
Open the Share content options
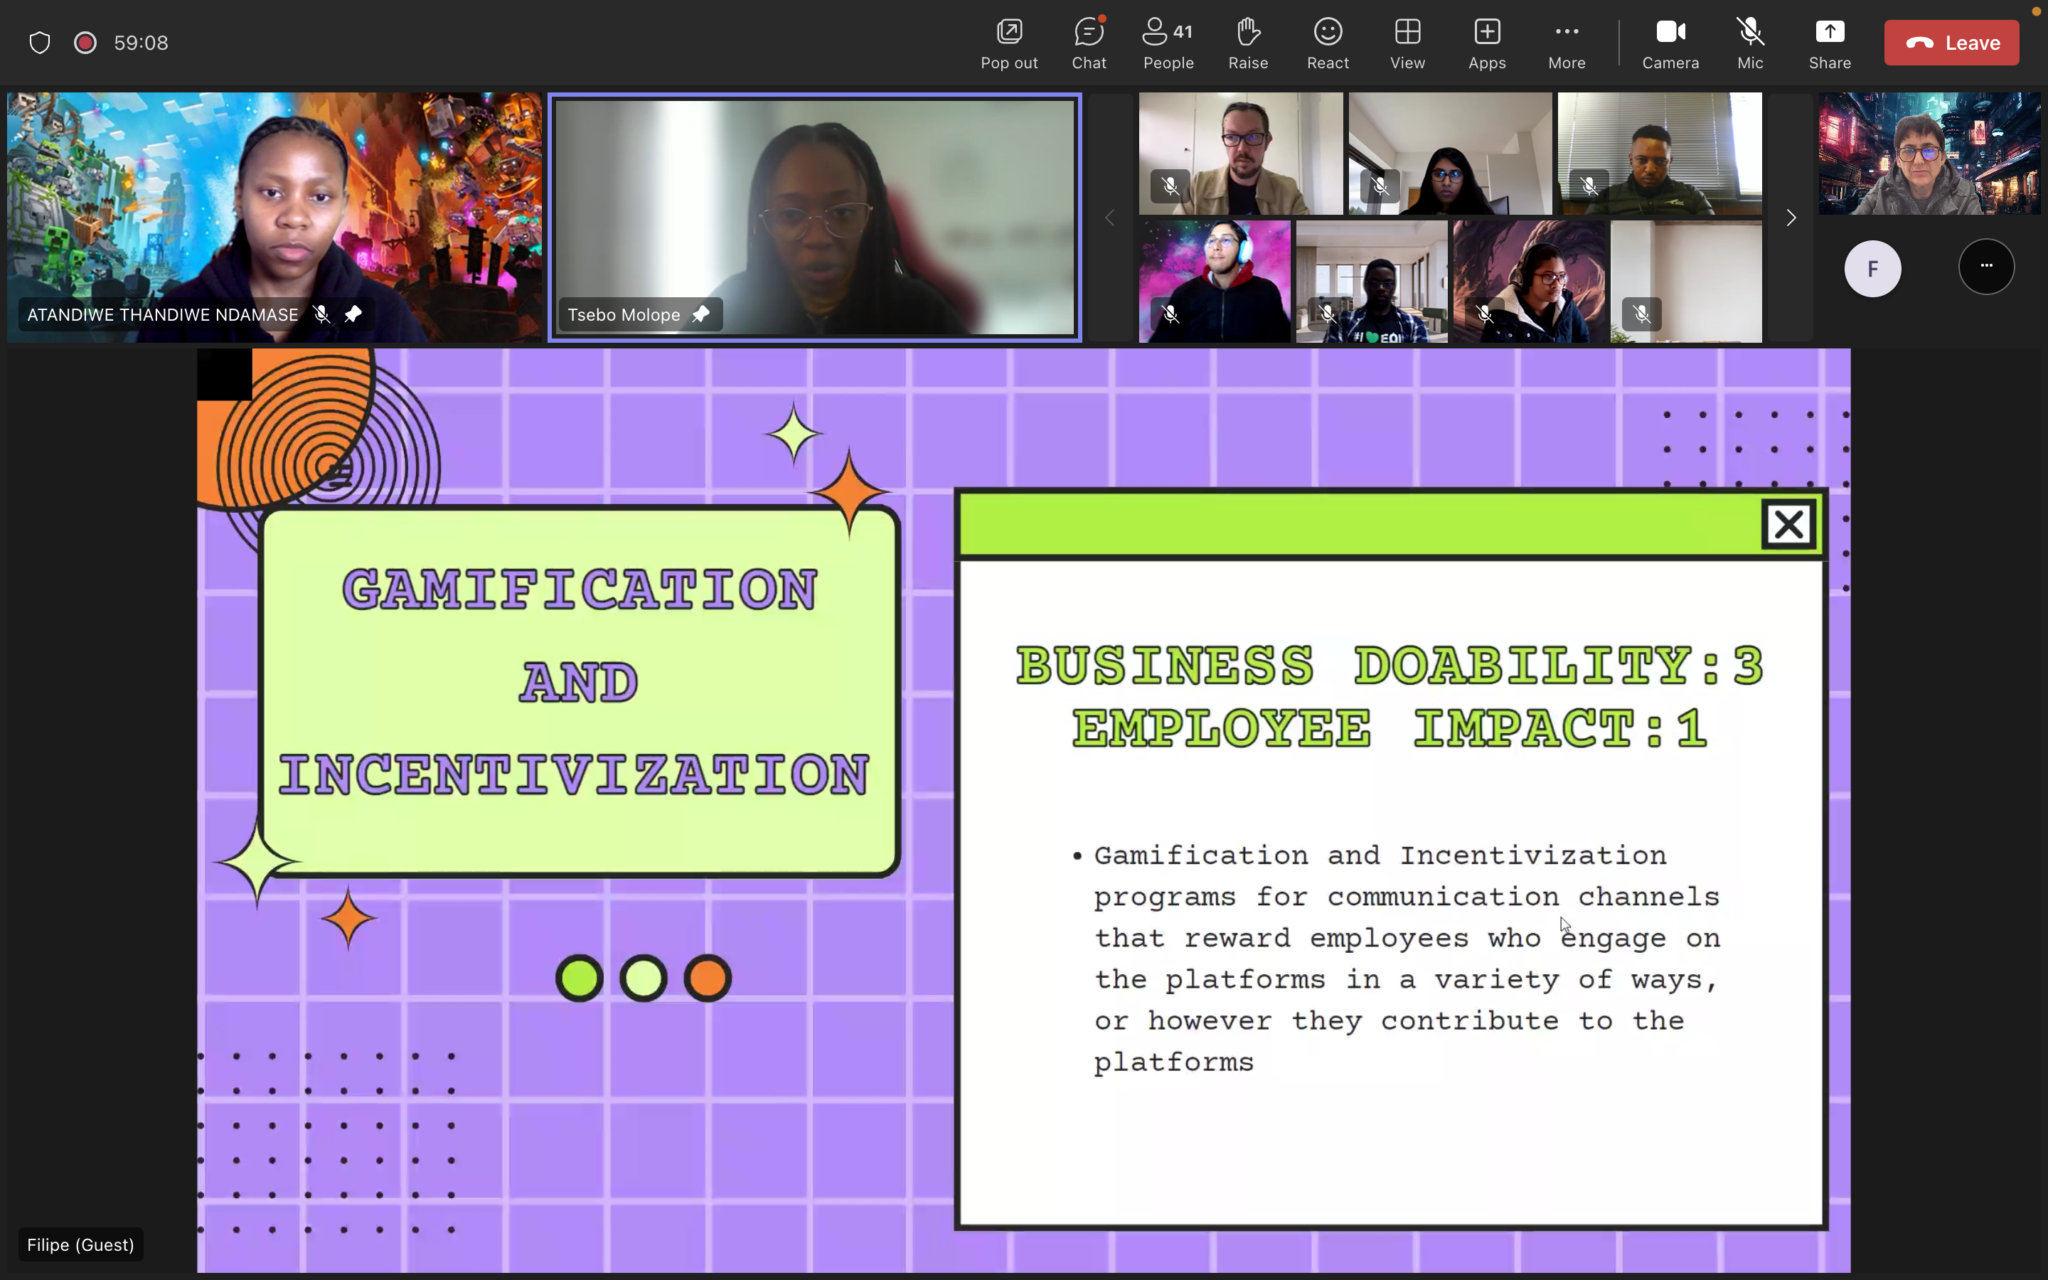[x=1828, y=42]
